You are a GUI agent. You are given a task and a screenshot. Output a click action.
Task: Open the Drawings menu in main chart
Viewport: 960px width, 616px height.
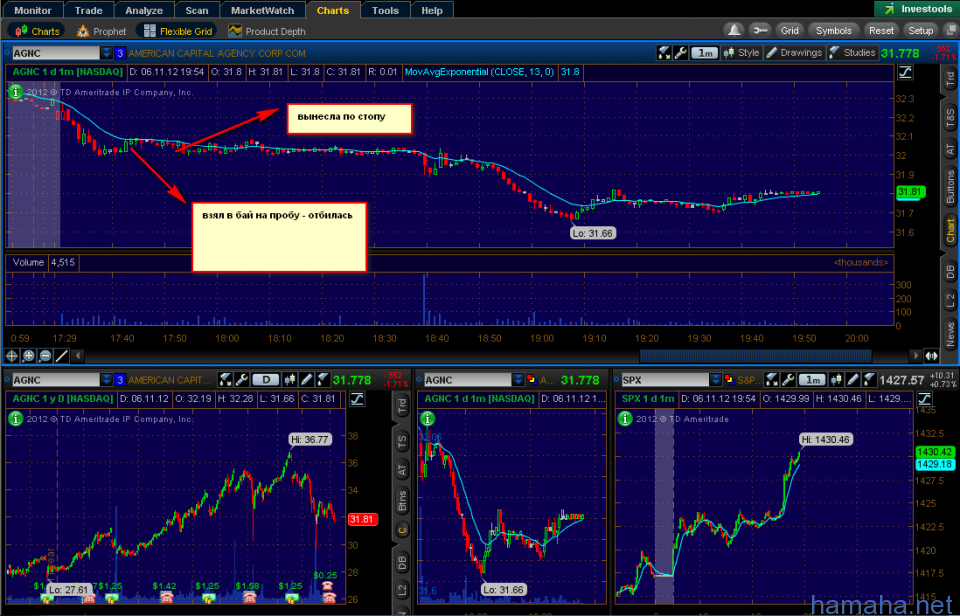(x=794, y=53)
